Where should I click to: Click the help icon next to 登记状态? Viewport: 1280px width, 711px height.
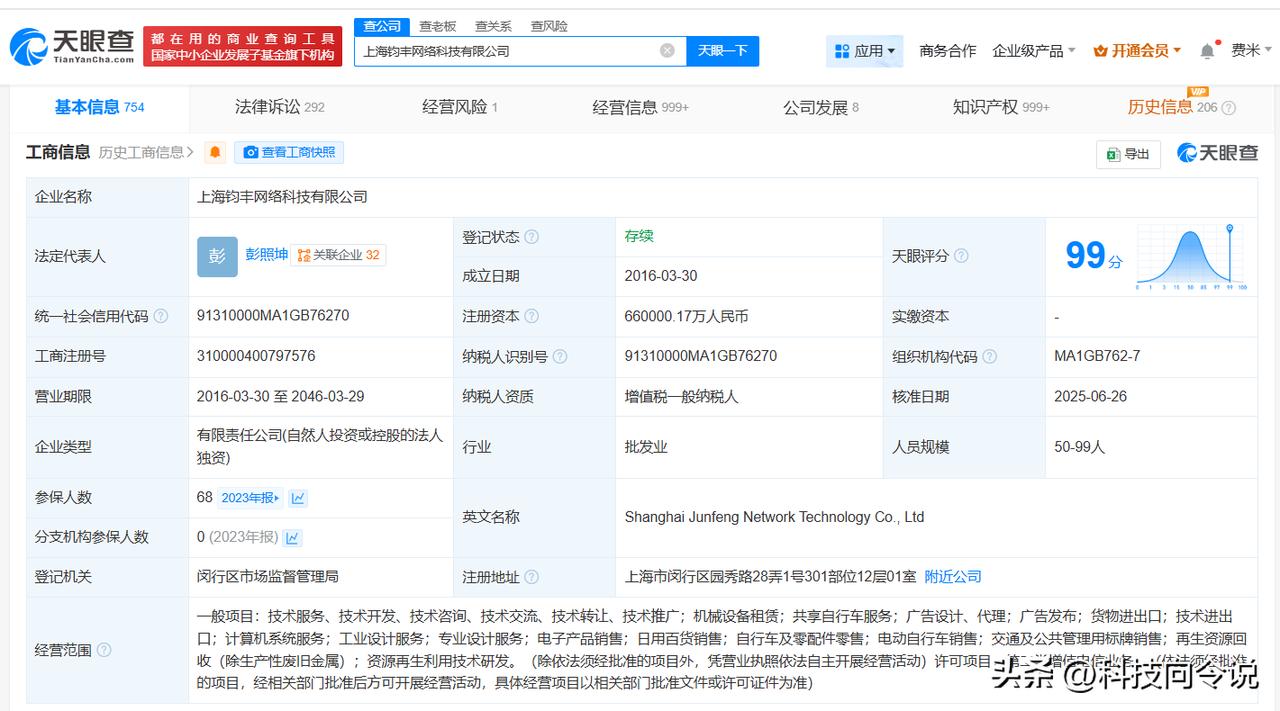532,237
